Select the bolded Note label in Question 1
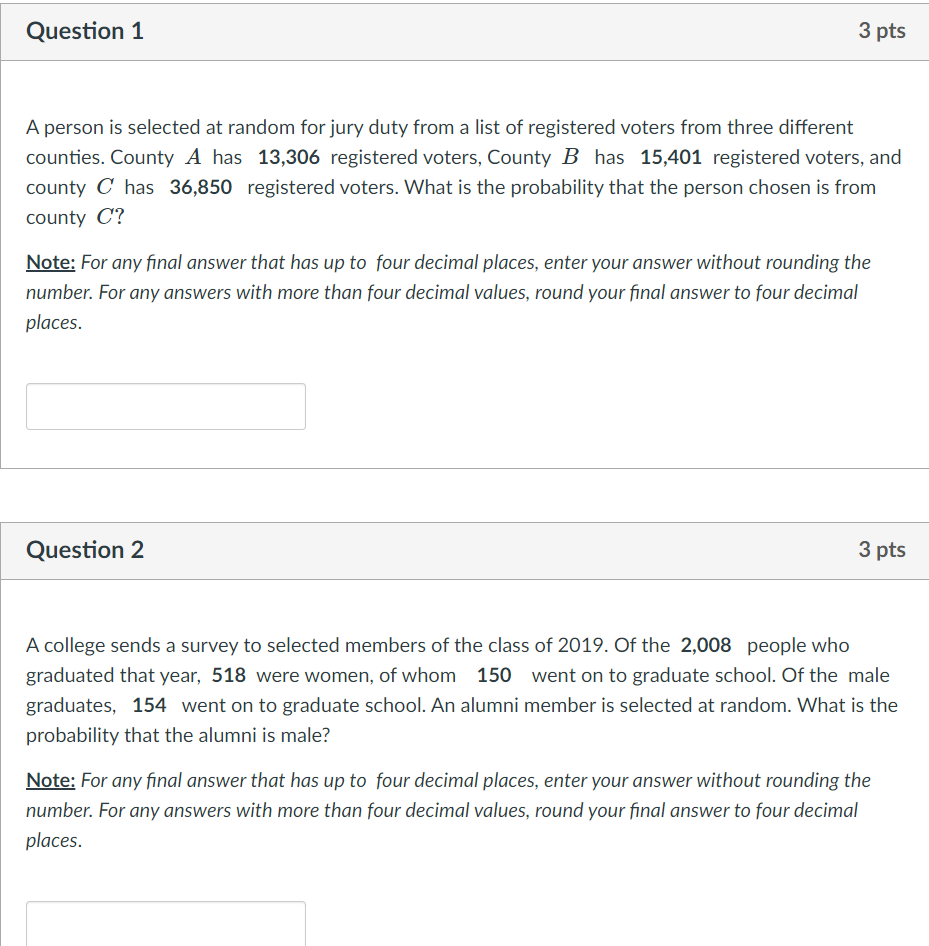 [x=50, y=262]
